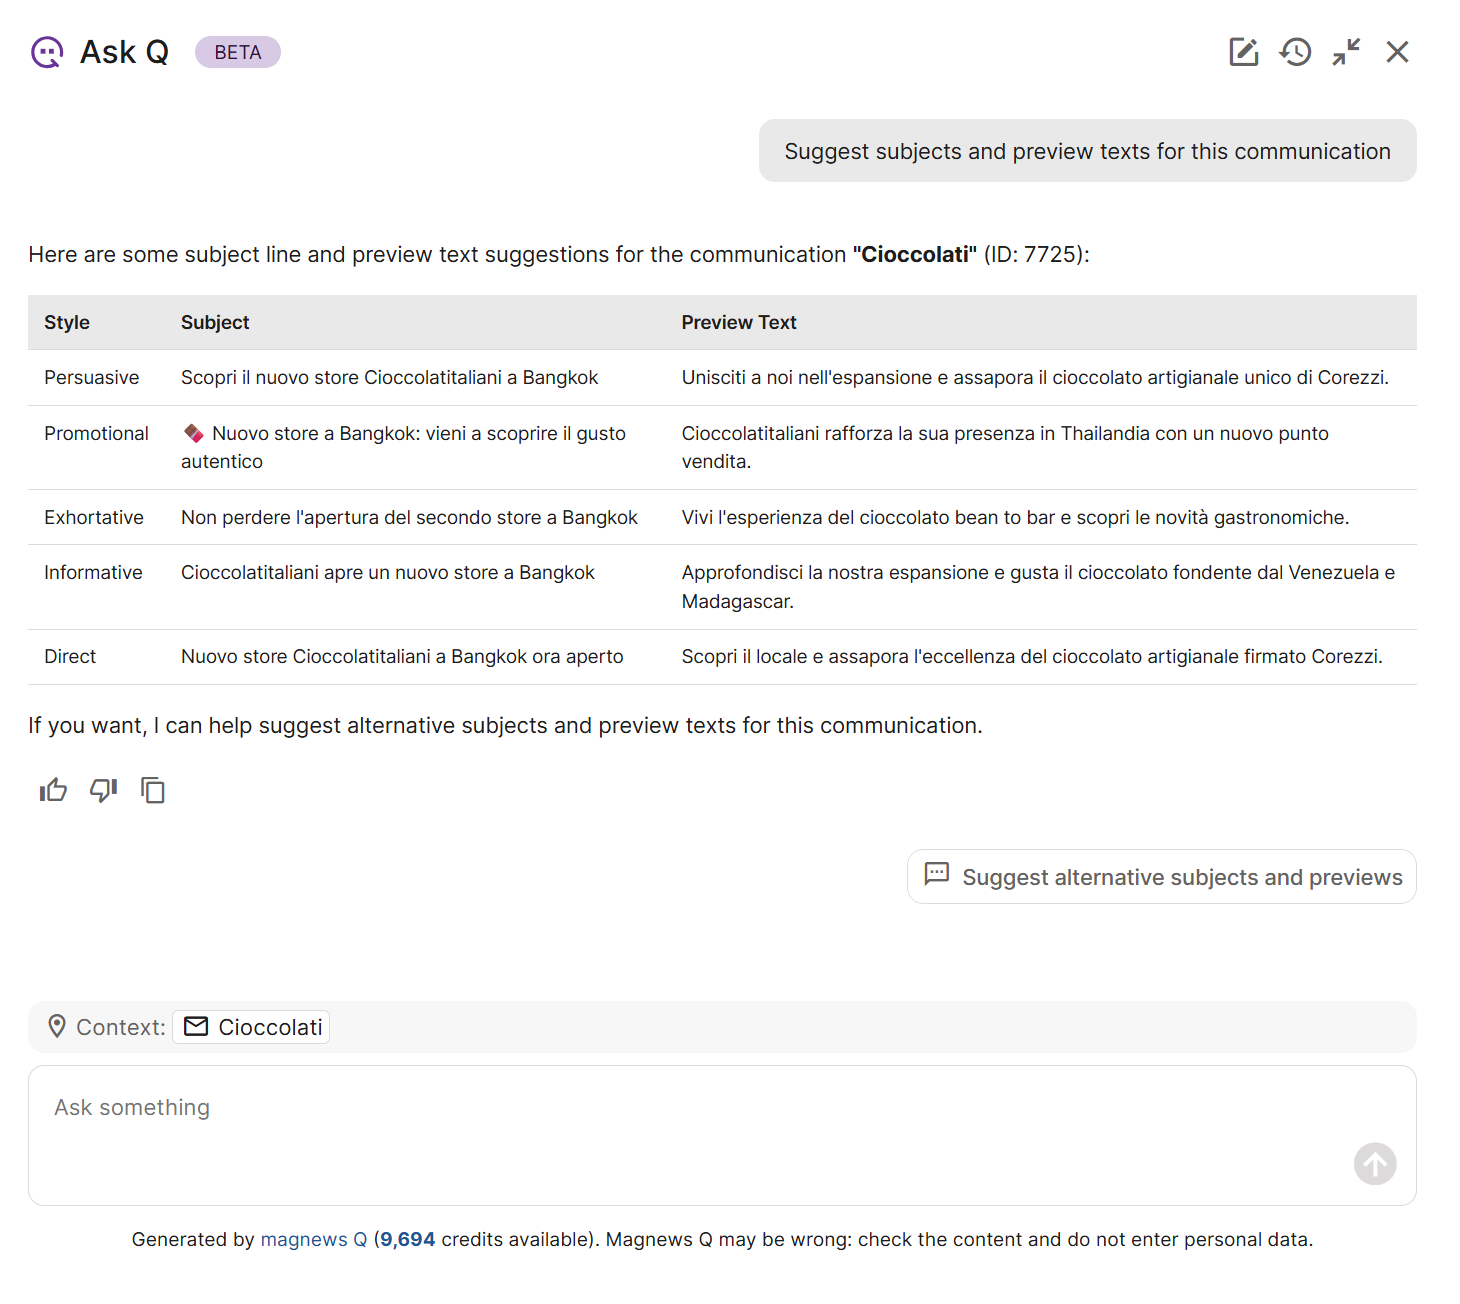Click the Preview Text column header
Screen dimensions: 1460x1304
point(738,323)
